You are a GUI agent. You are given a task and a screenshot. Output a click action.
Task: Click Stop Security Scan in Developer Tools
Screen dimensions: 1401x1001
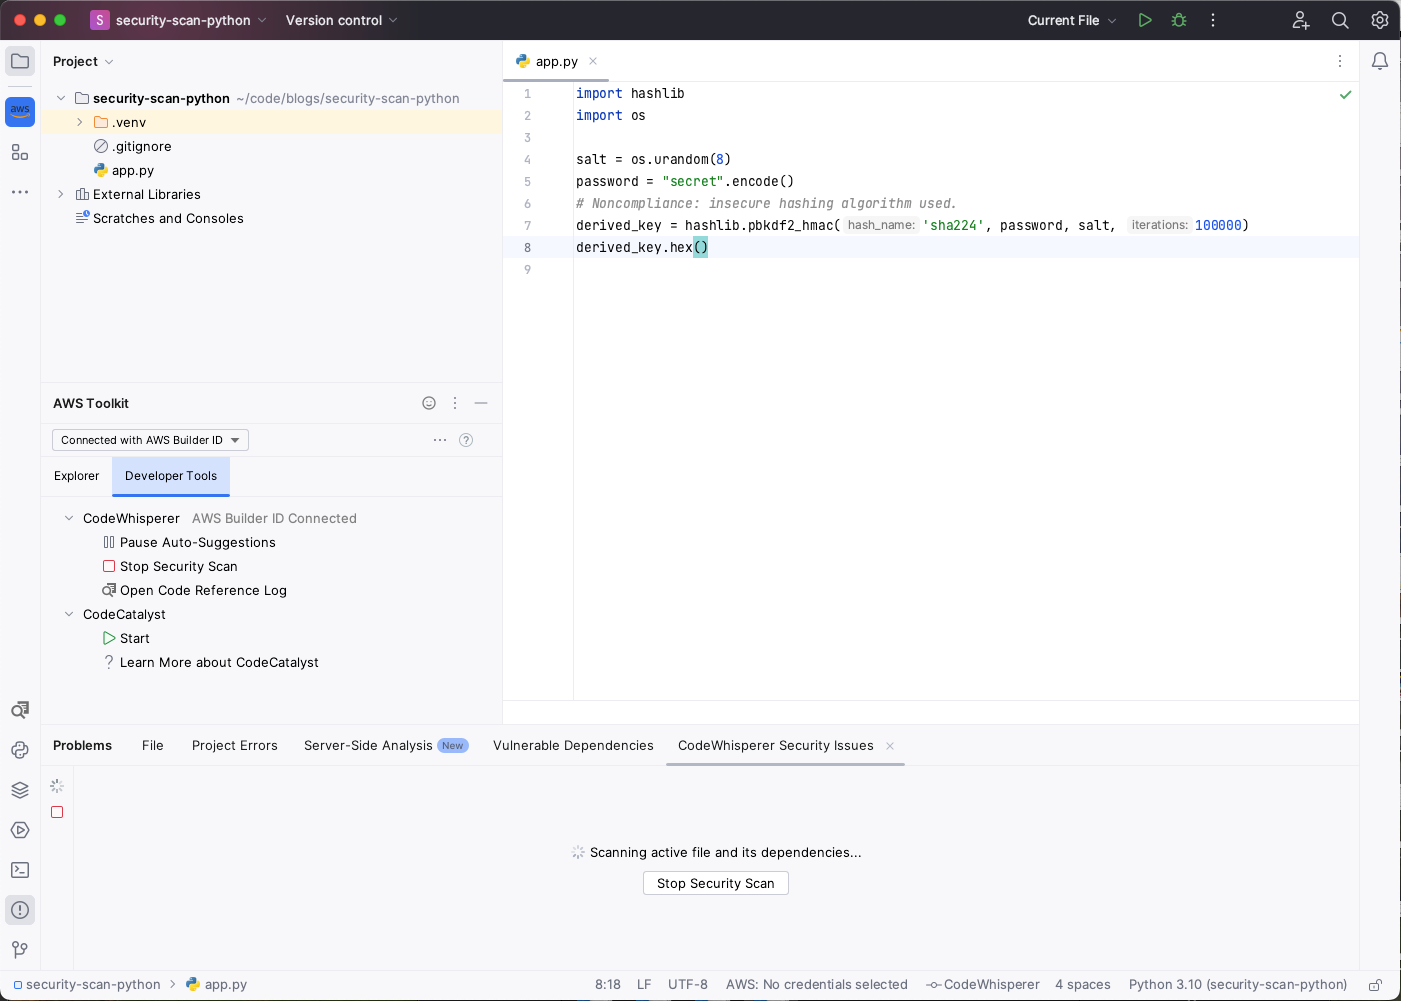pyautogui.click(x=178, y=566)
